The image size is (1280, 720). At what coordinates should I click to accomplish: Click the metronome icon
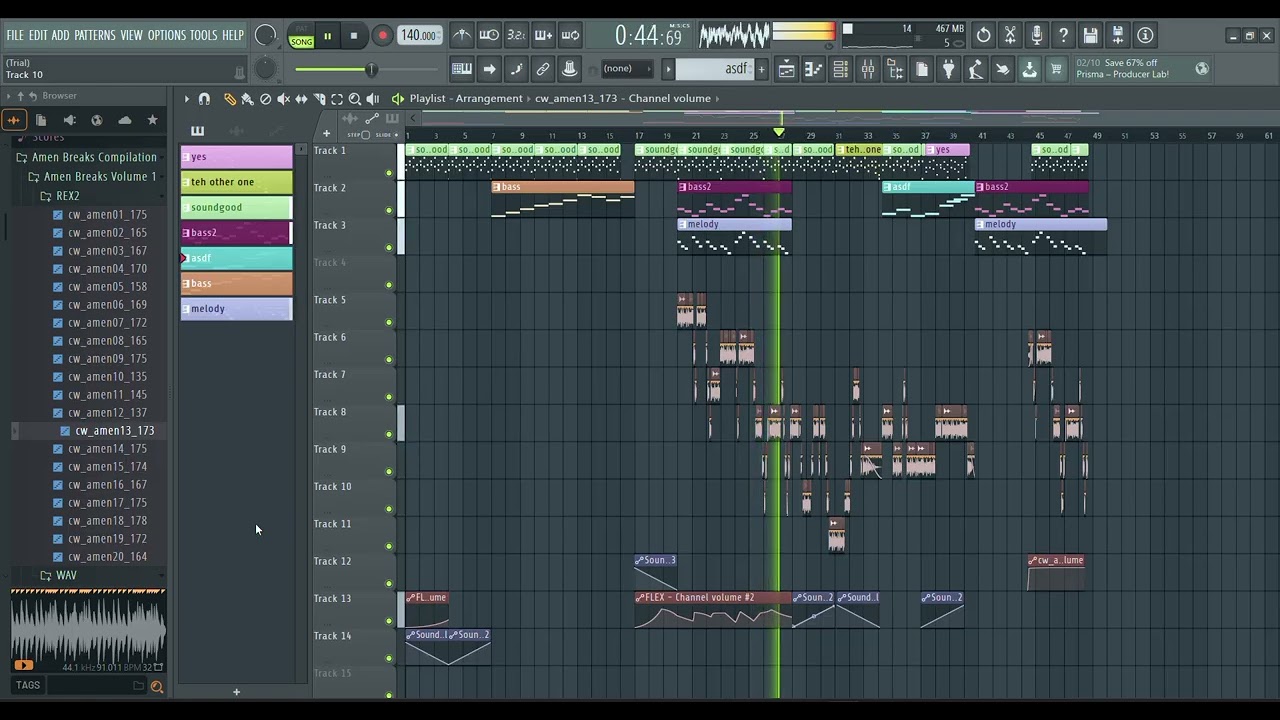click(462, 35)
